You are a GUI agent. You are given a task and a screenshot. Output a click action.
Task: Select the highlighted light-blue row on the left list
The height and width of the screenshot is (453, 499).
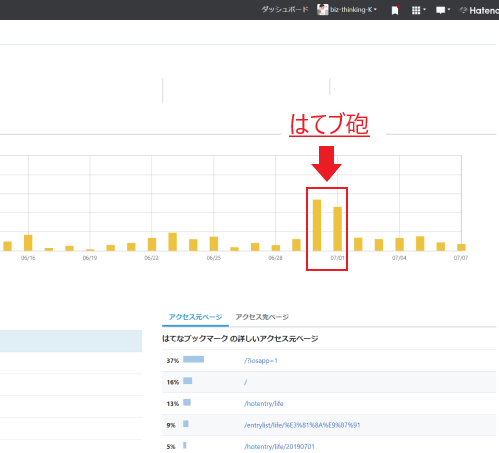[x=71, y=341]
